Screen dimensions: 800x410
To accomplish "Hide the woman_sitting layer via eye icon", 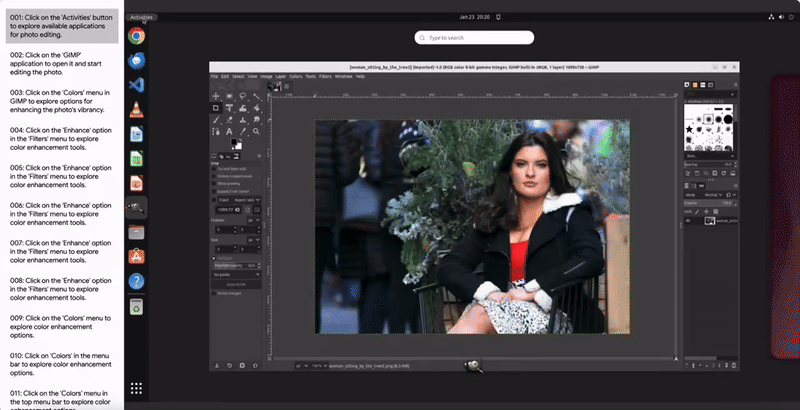I will 688,221.
